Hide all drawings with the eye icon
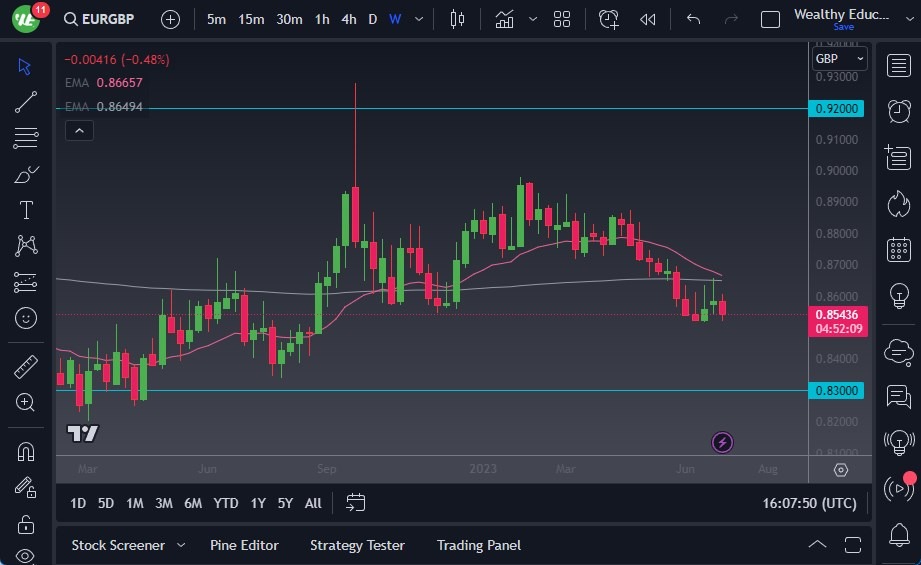The width and height of the screenshot is (921, 565). [26, 556]
